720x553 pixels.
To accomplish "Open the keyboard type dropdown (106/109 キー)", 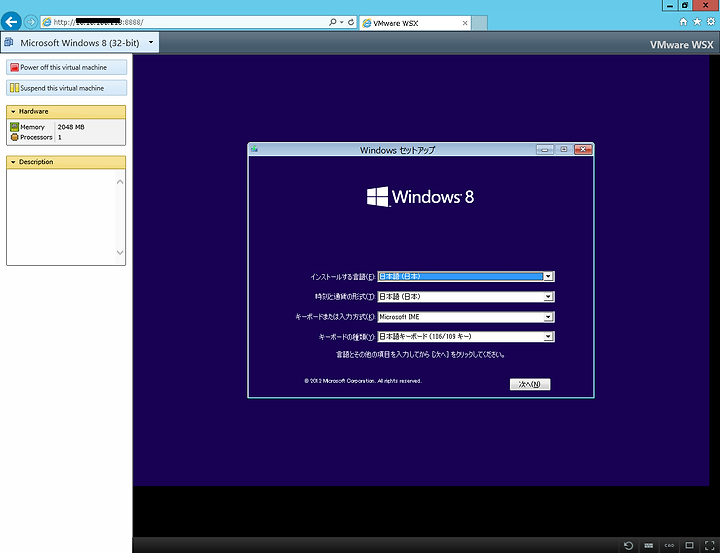I will pos(548,337).
